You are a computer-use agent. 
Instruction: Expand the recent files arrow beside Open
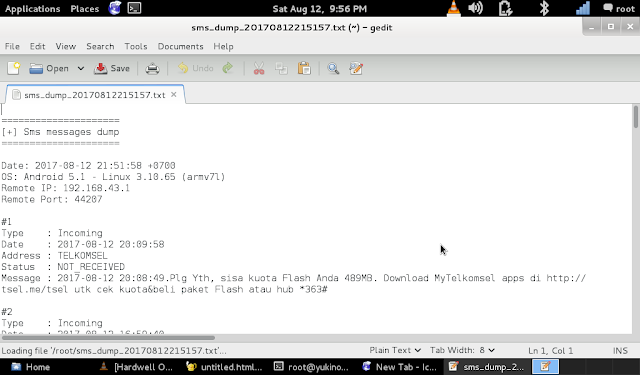pyautogui.click(x=81, y=68)
